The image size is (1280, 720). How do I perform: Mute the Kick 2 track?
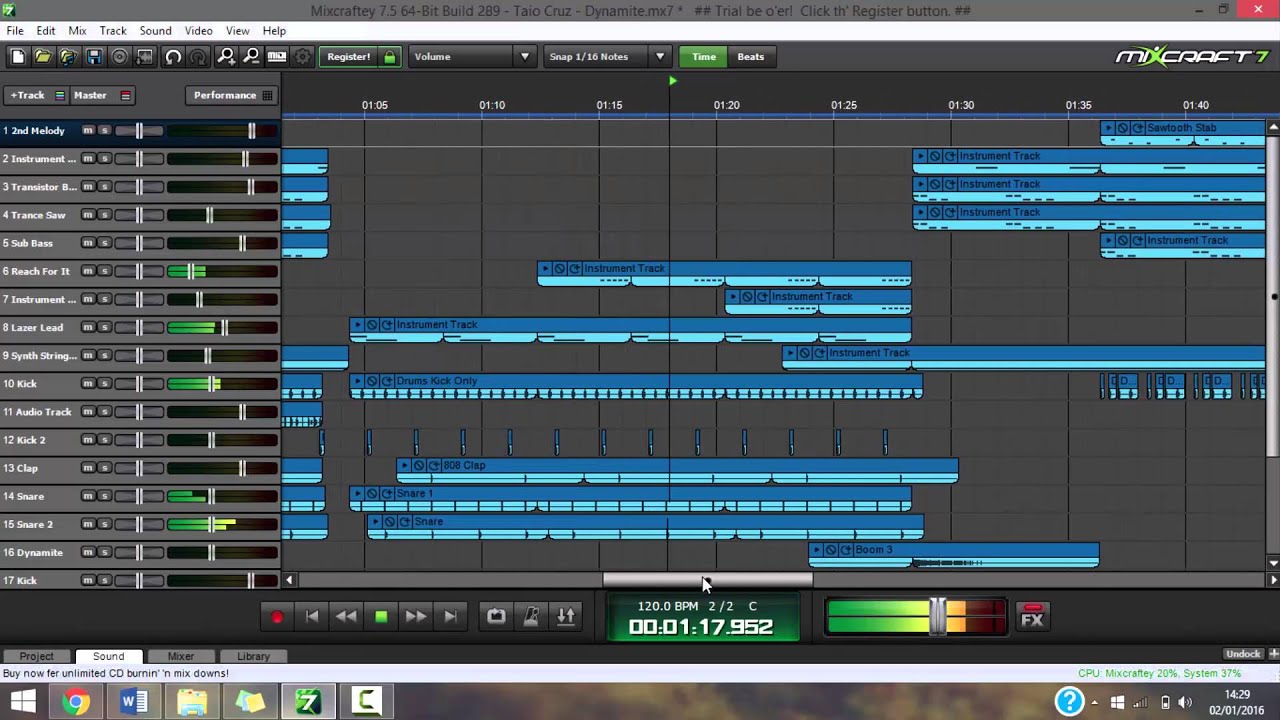(88, 440)
